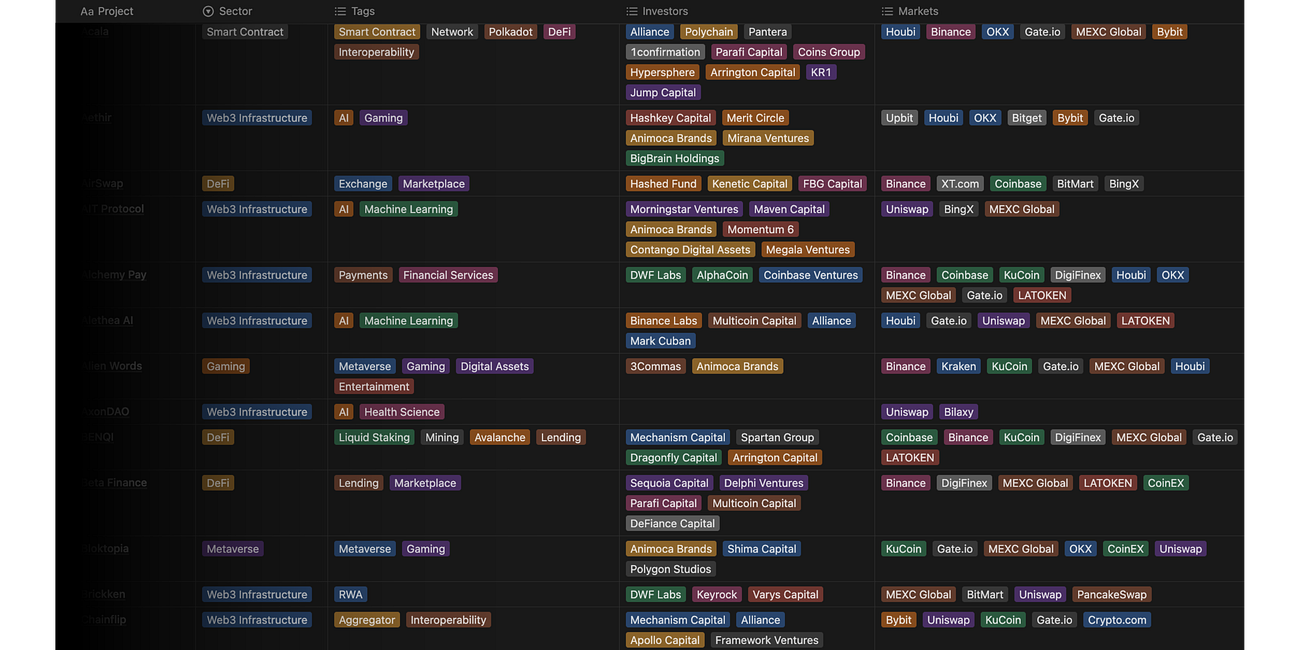The image size is (1300, 650).
Task: Select the Shima Capital tag
Action: [x=762, y=549]
